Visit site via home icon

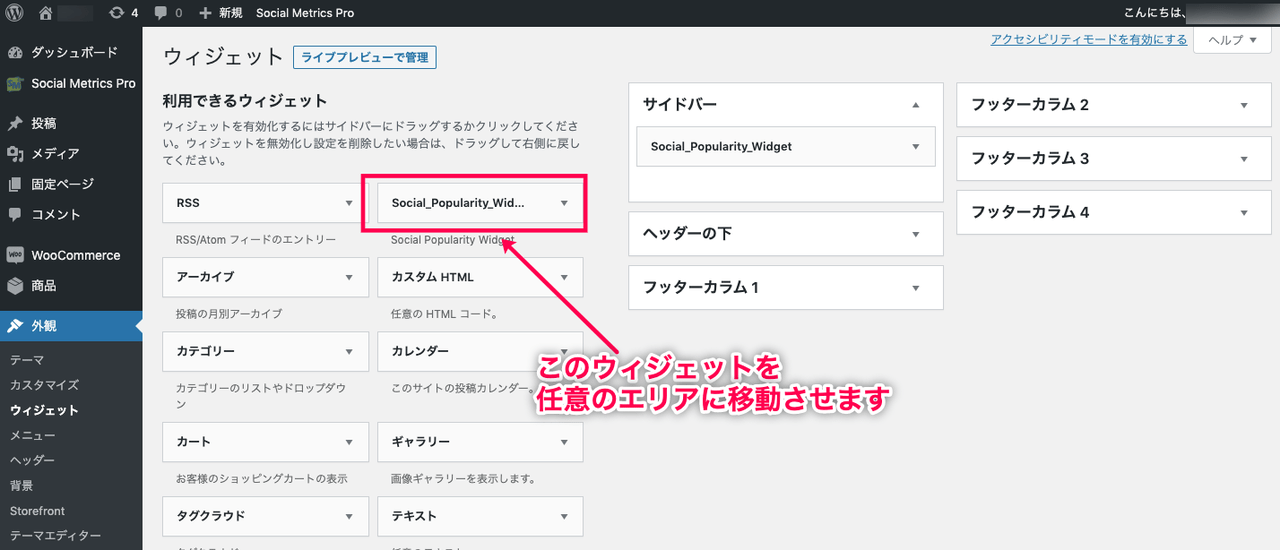[x=45, y=13]
